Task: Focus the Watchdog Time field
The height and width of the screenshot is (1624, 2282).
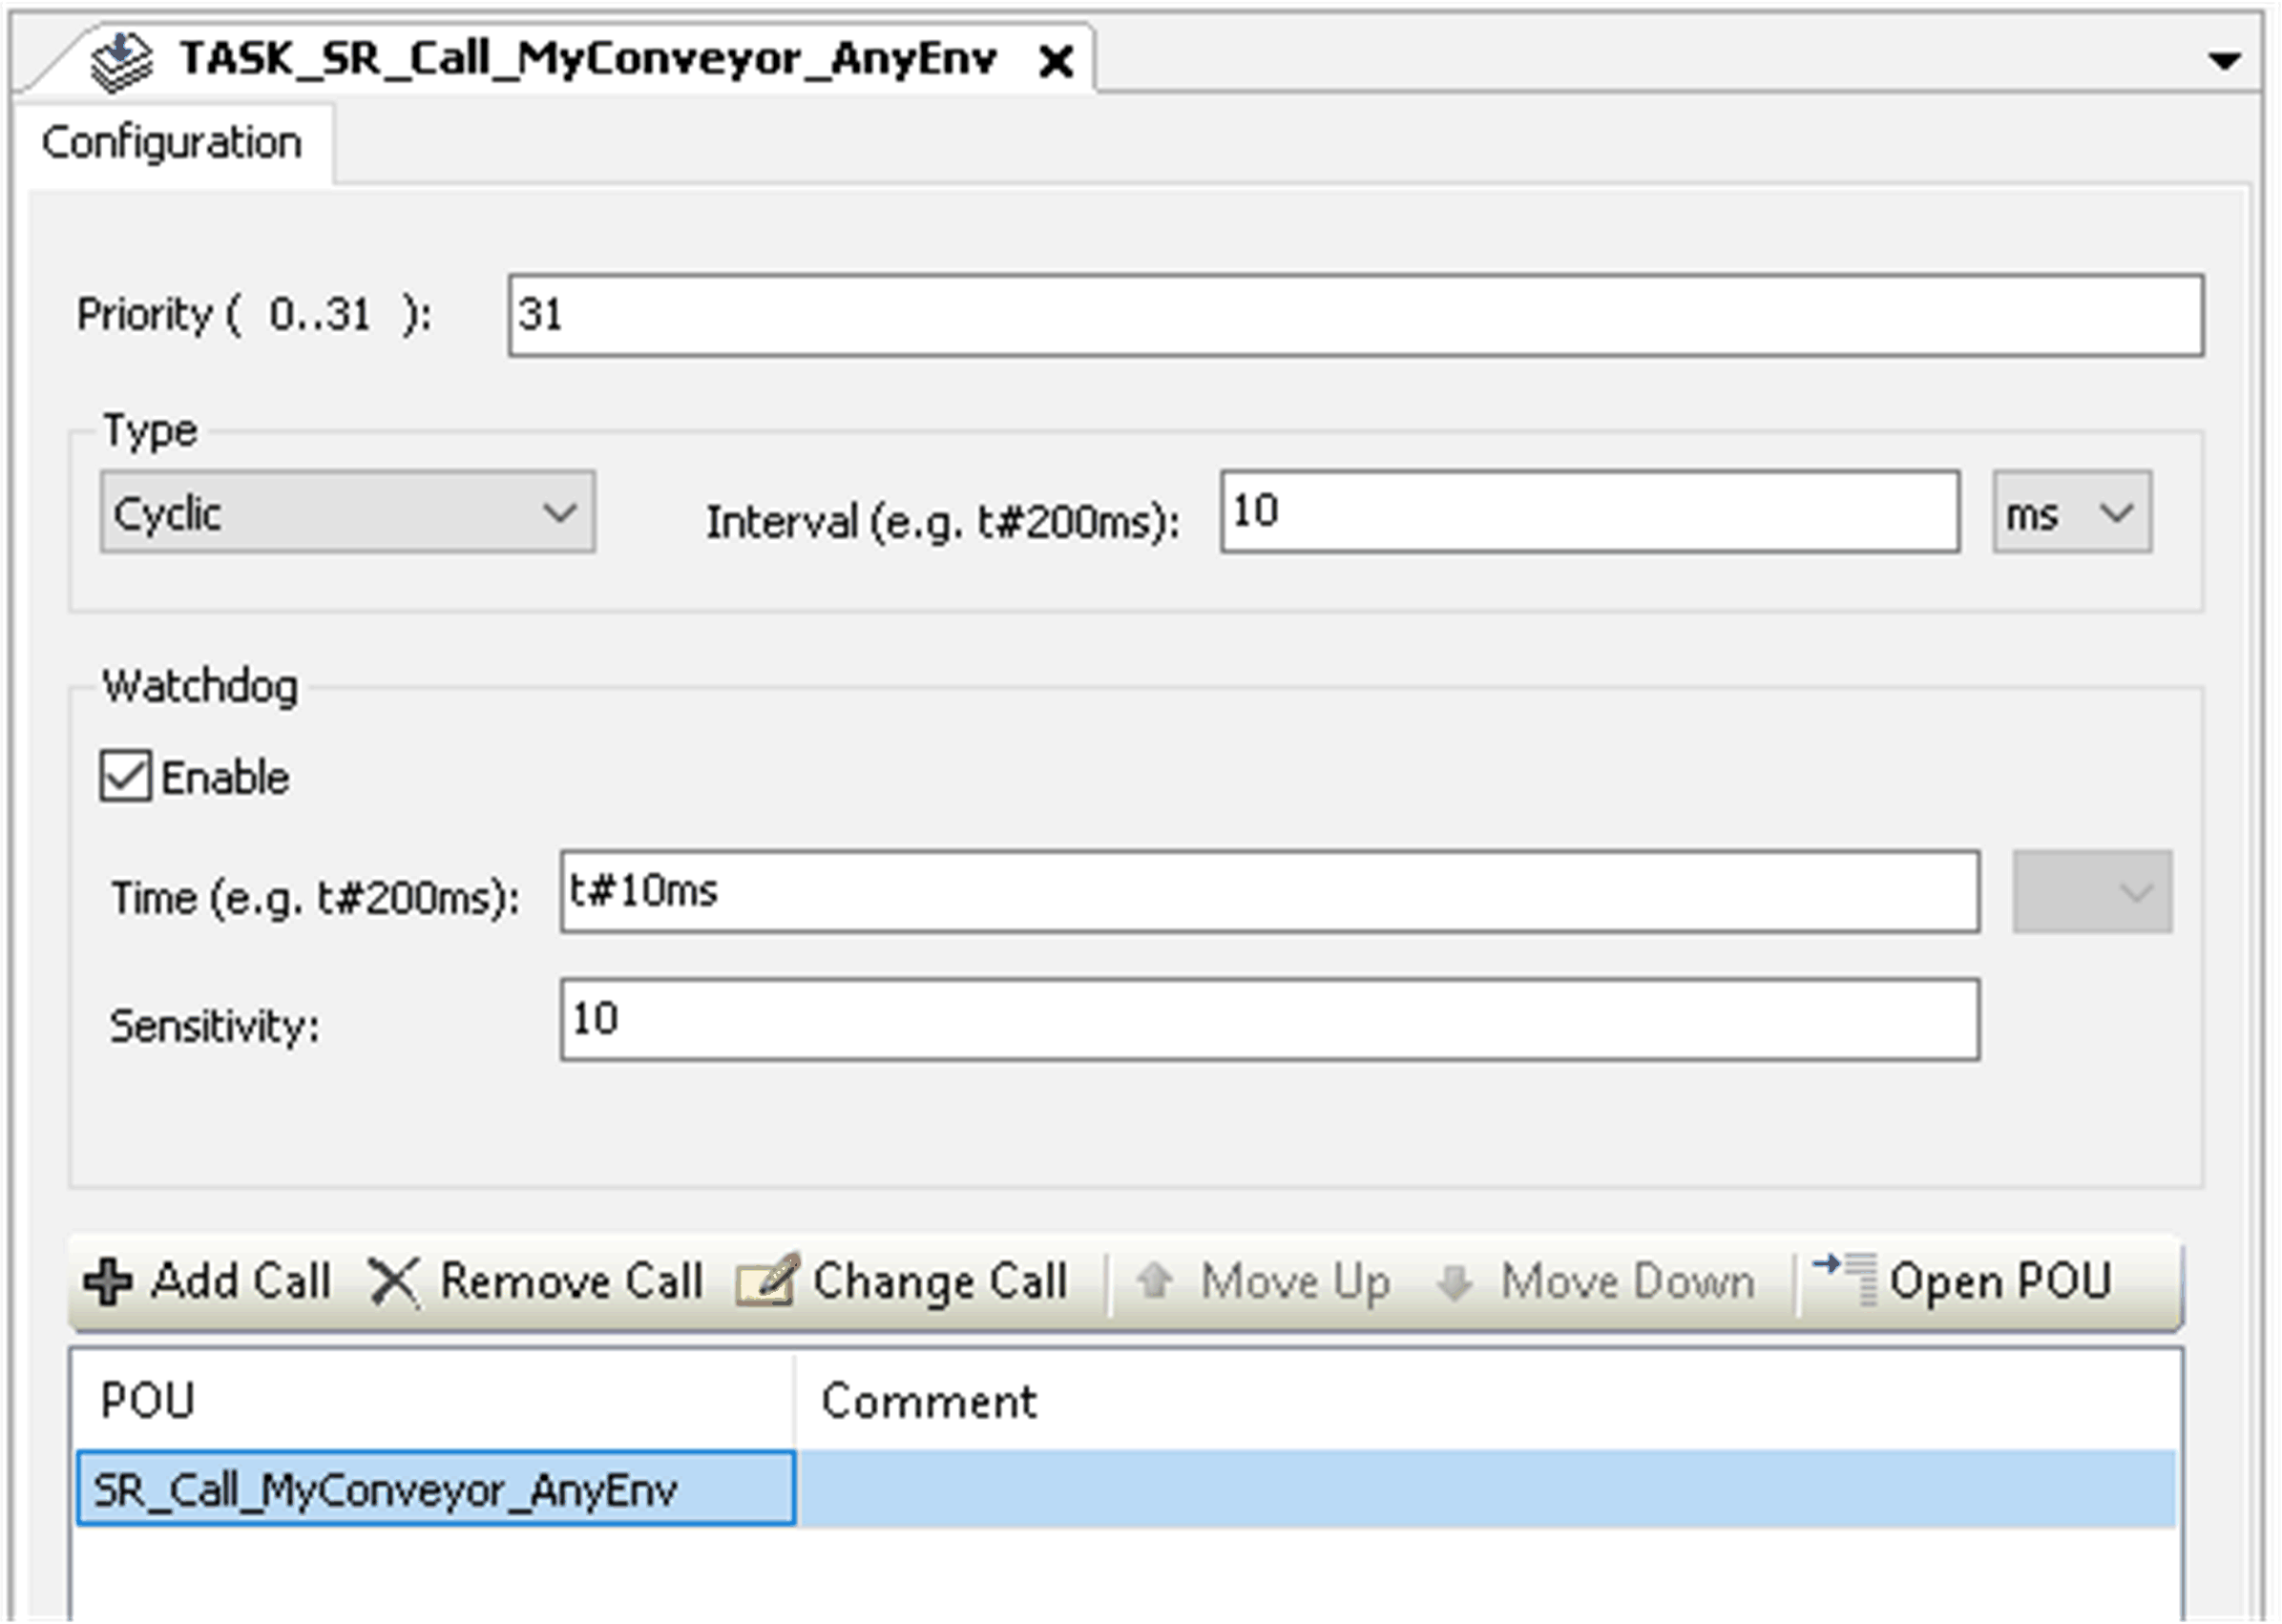Action: pyautogui.click(x=1269, y=892)
